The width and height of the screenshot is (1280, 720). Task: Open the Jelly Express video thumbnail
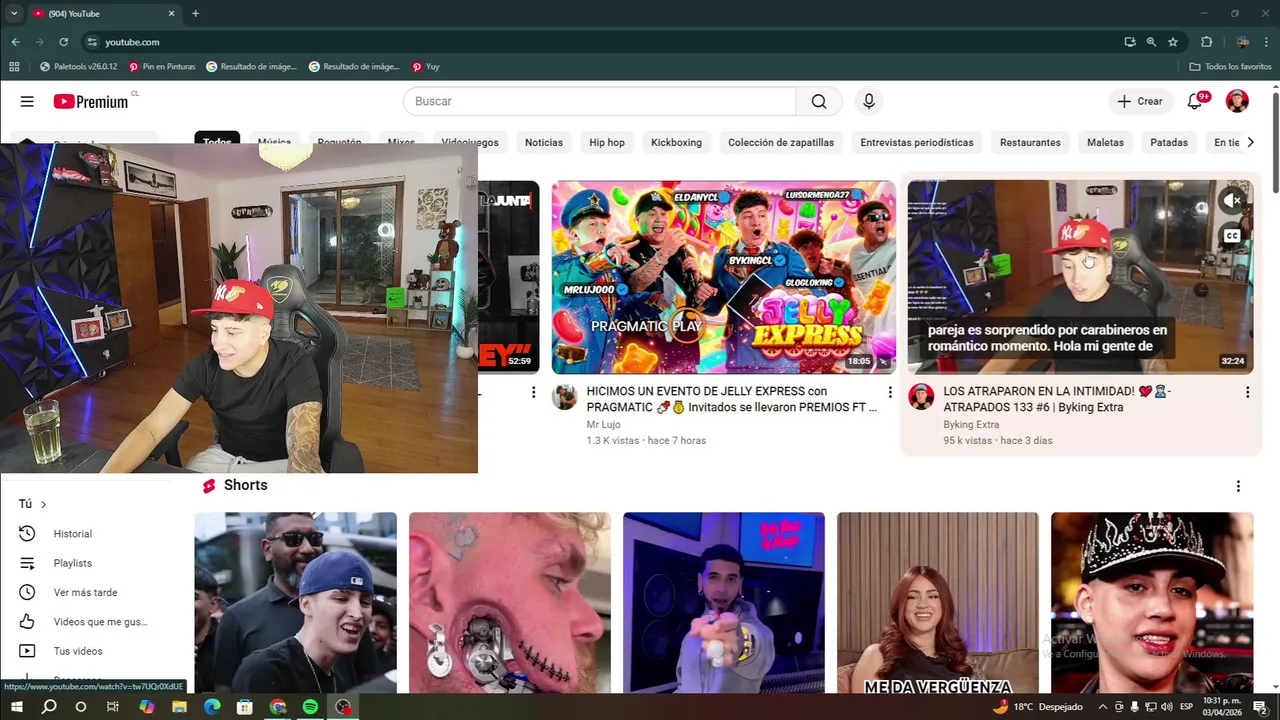coord(724,277)
